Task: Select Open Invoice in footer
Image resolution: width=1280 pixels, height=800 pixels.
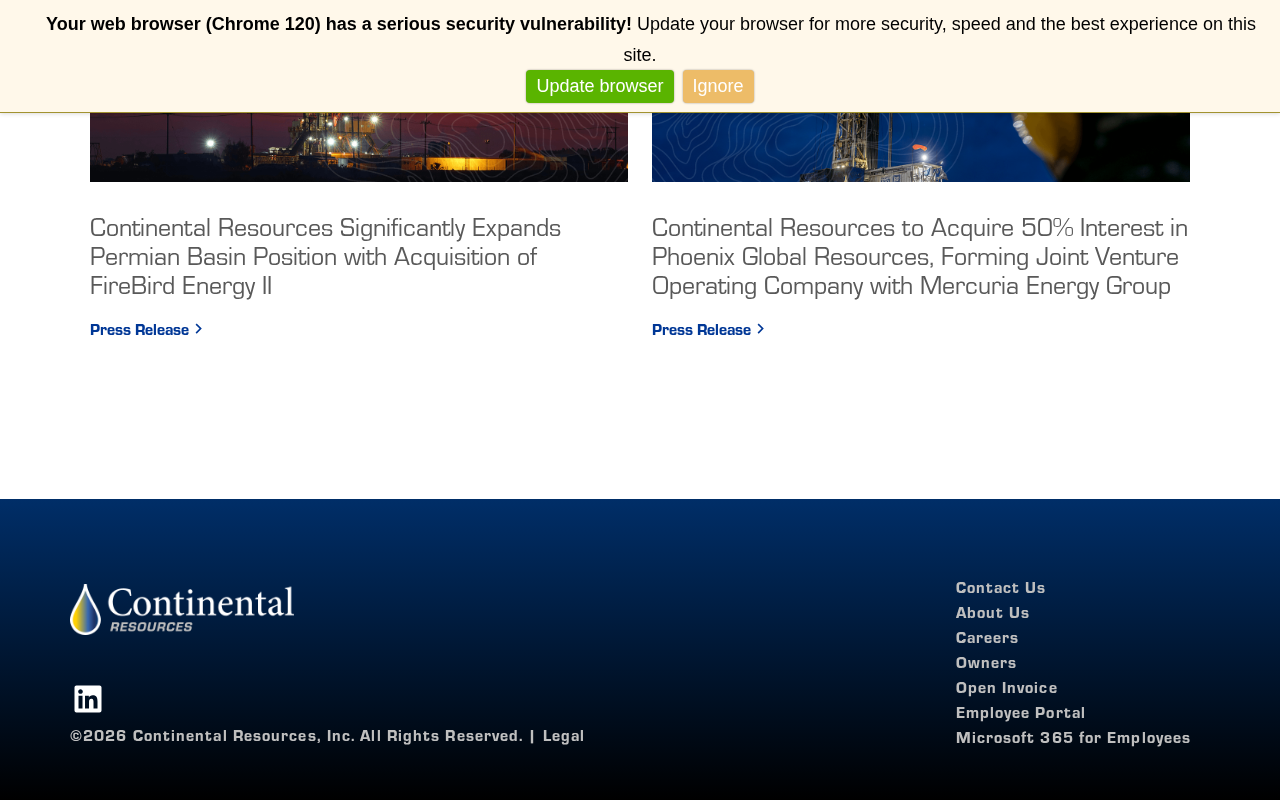Action: [x=1006, y=688]
